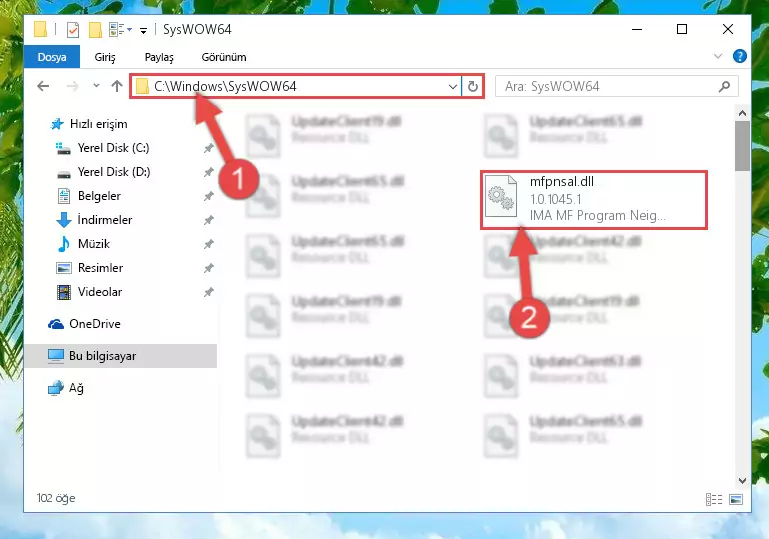Click the folder icon in the address bar
The width and height of the screenshot is (769, 539).
point(142,87)
